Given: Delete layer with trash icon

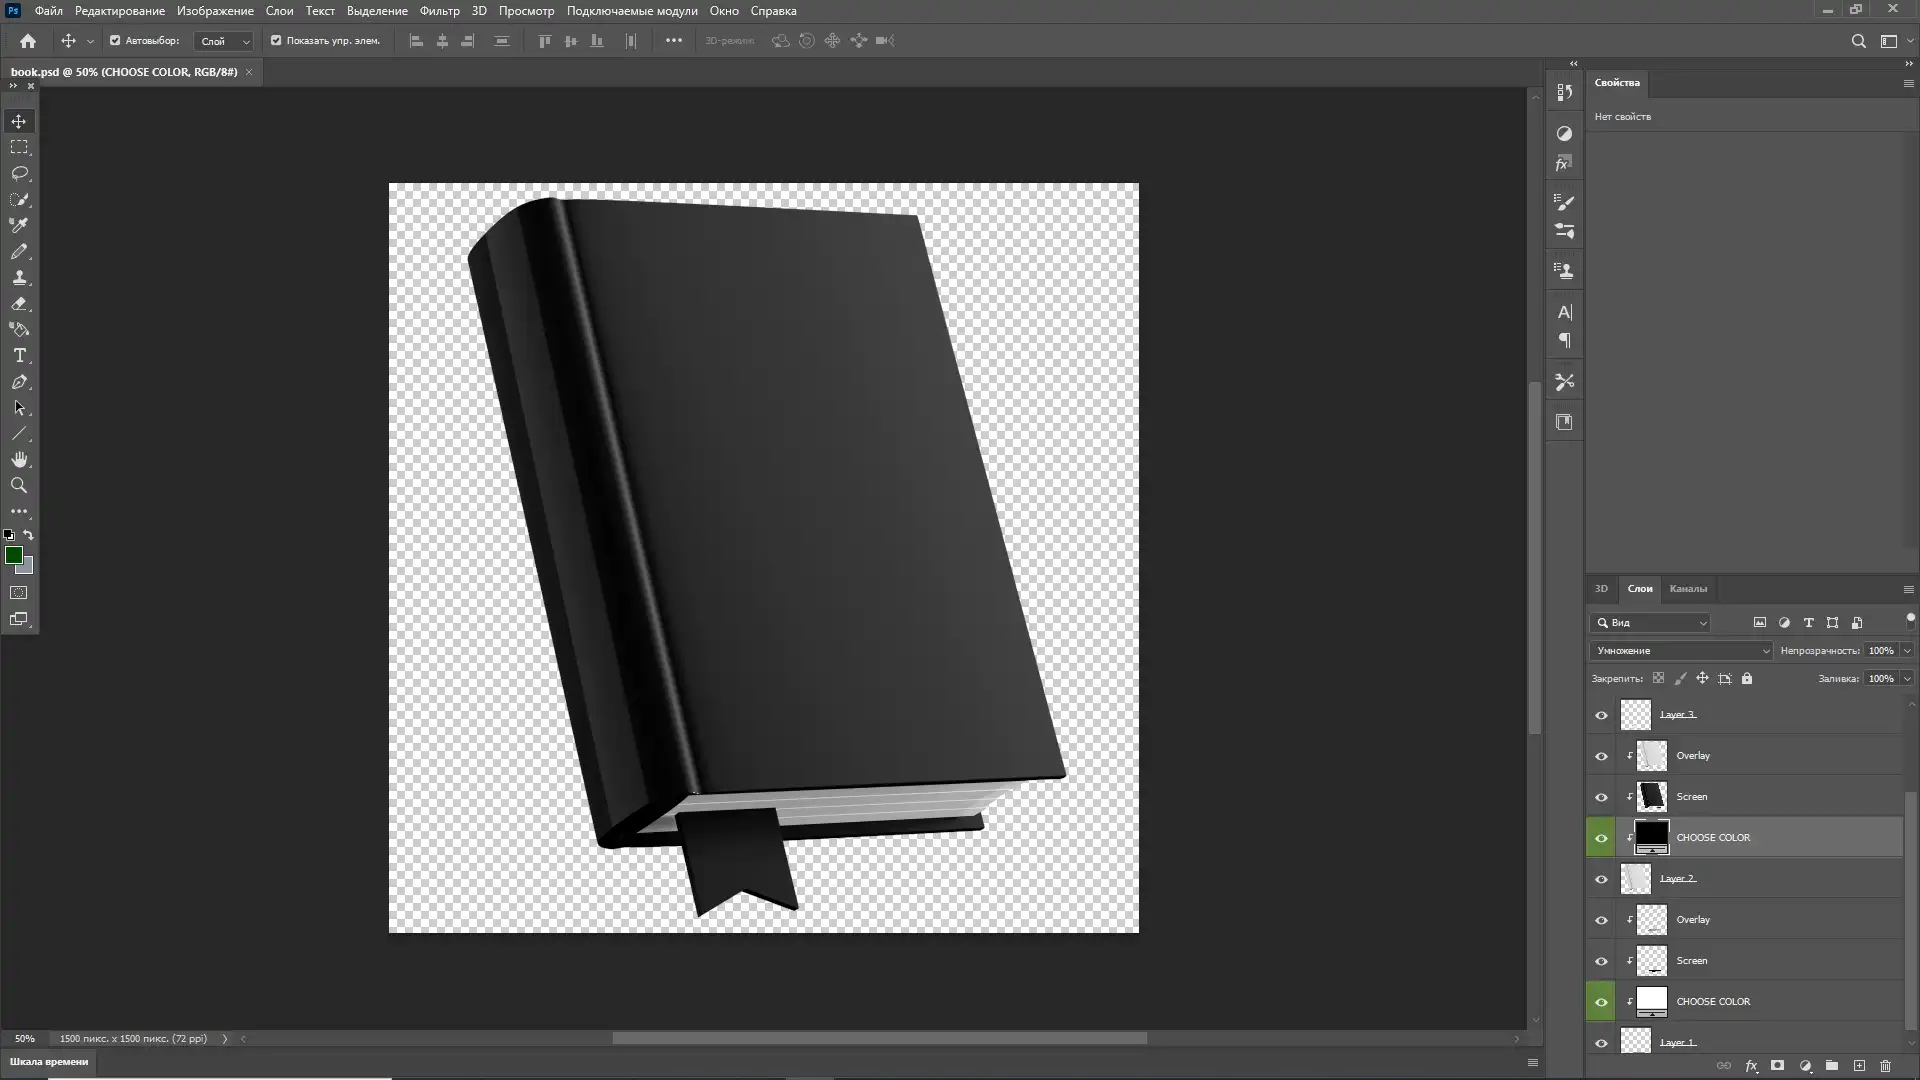Looking at the screenshot, I should 1886,1066.
